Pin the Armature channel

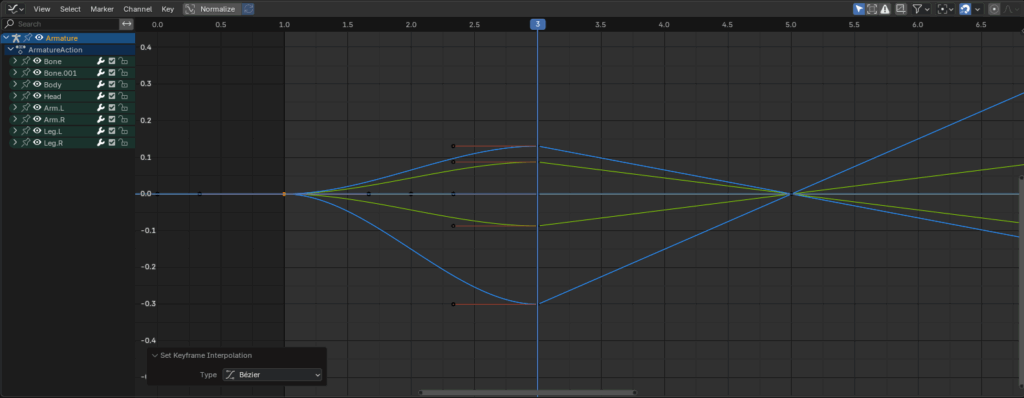[28, 38]
